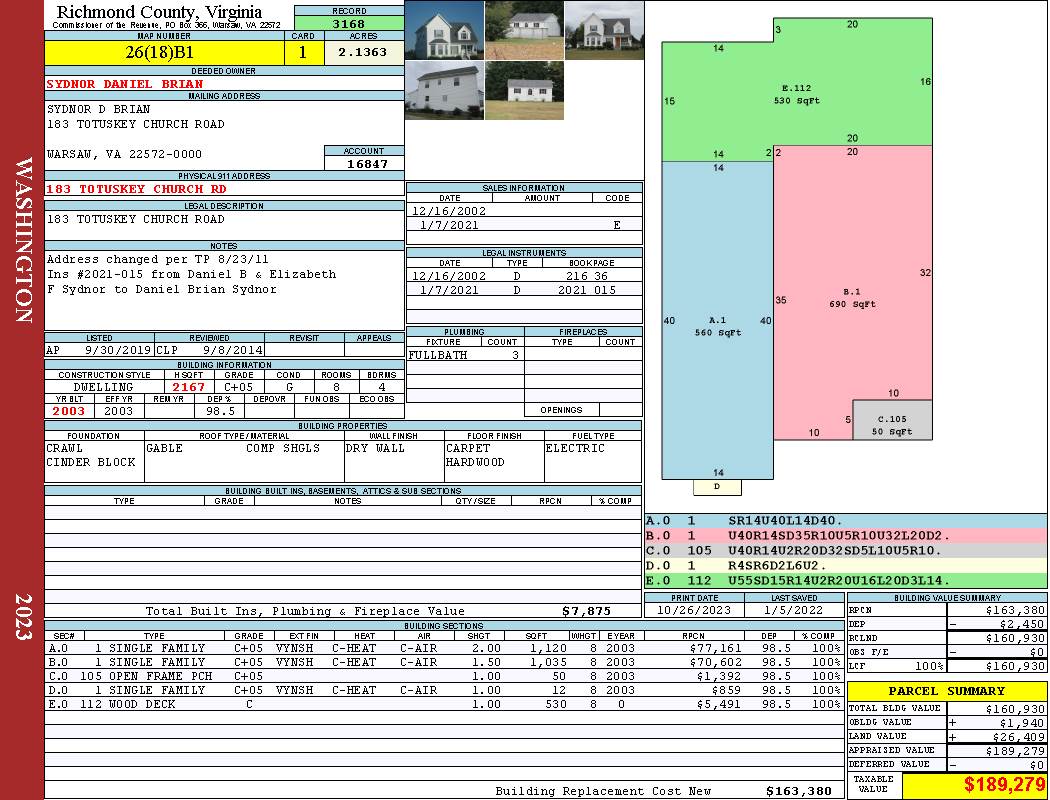
Task: Click RPCN amount $77,161
Action: [x=715, y=648]
